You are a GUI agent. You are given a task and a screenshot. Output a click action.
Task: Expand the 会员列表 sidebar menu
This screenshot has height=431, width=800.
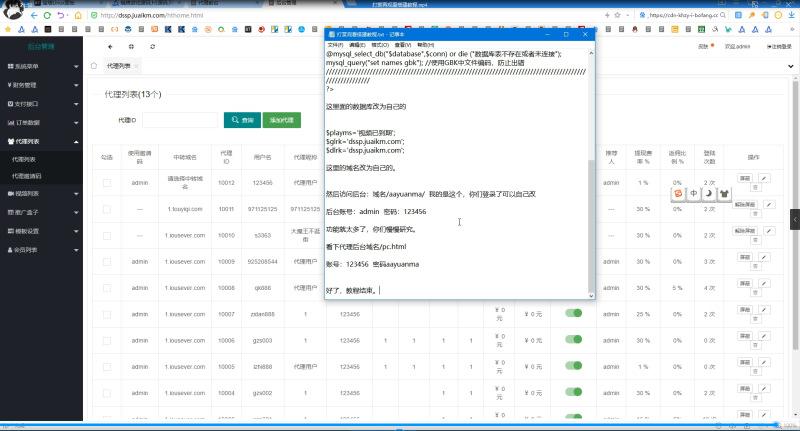41,250
